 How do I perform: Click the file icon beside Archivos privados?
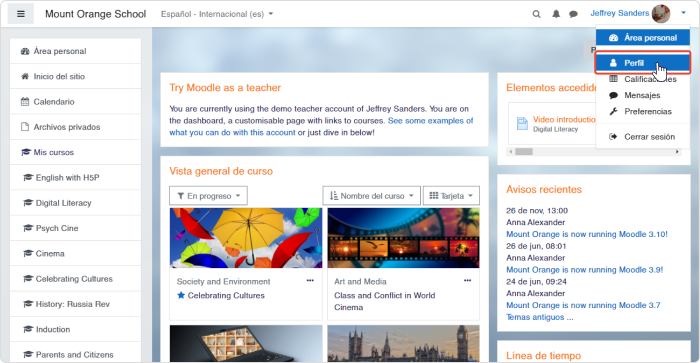click(x=25, y=127)
